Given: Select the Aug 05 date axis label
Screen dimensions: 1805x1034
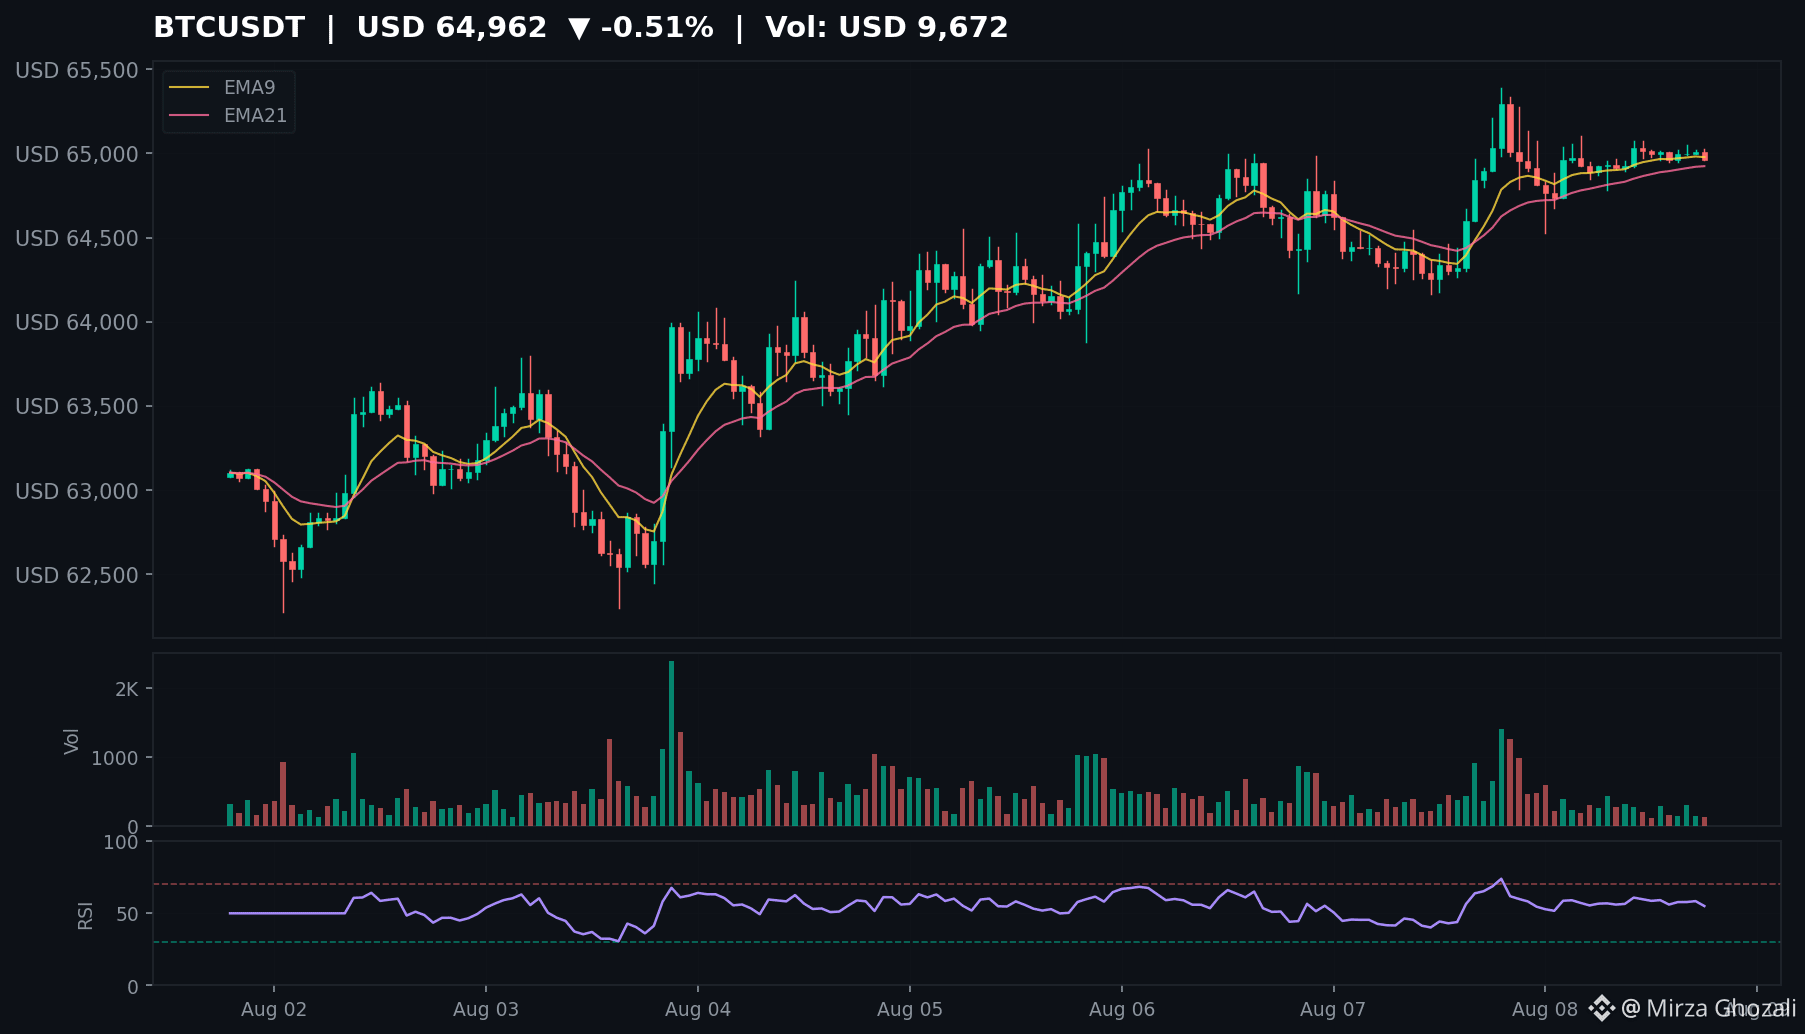Looking at the screenshot, I should tap(910, 1009).
